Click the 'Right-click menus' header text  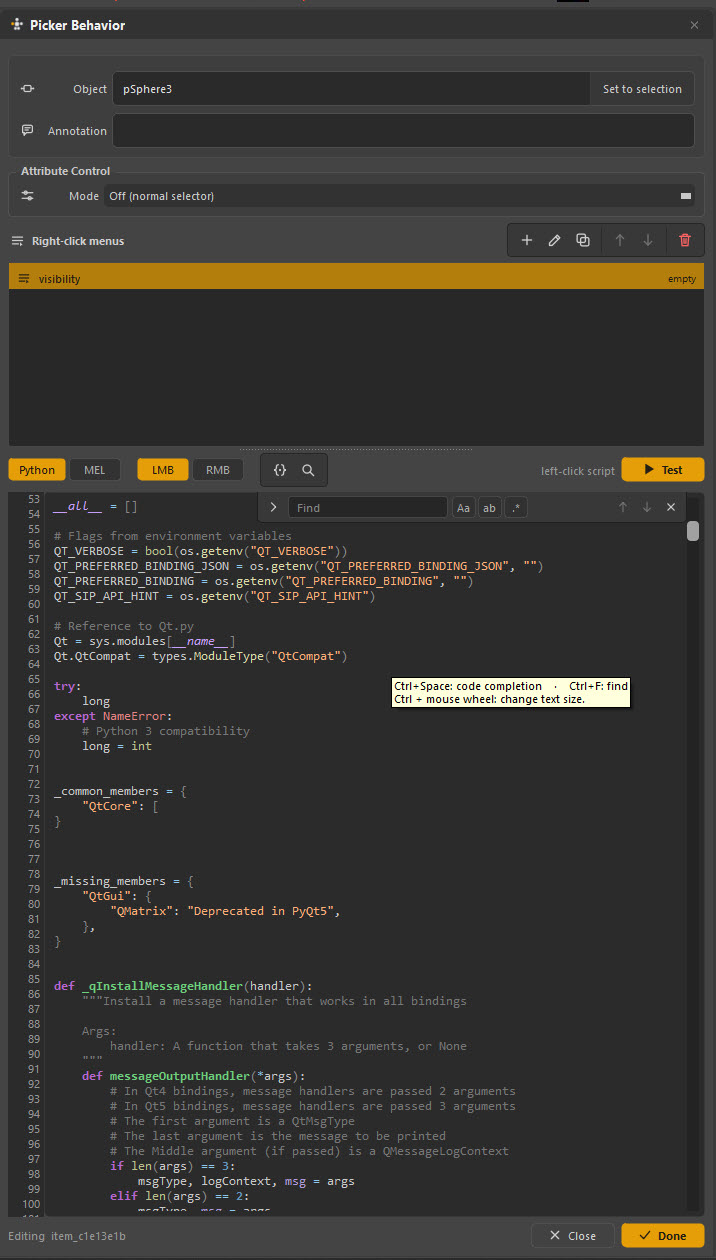(78, 241)
